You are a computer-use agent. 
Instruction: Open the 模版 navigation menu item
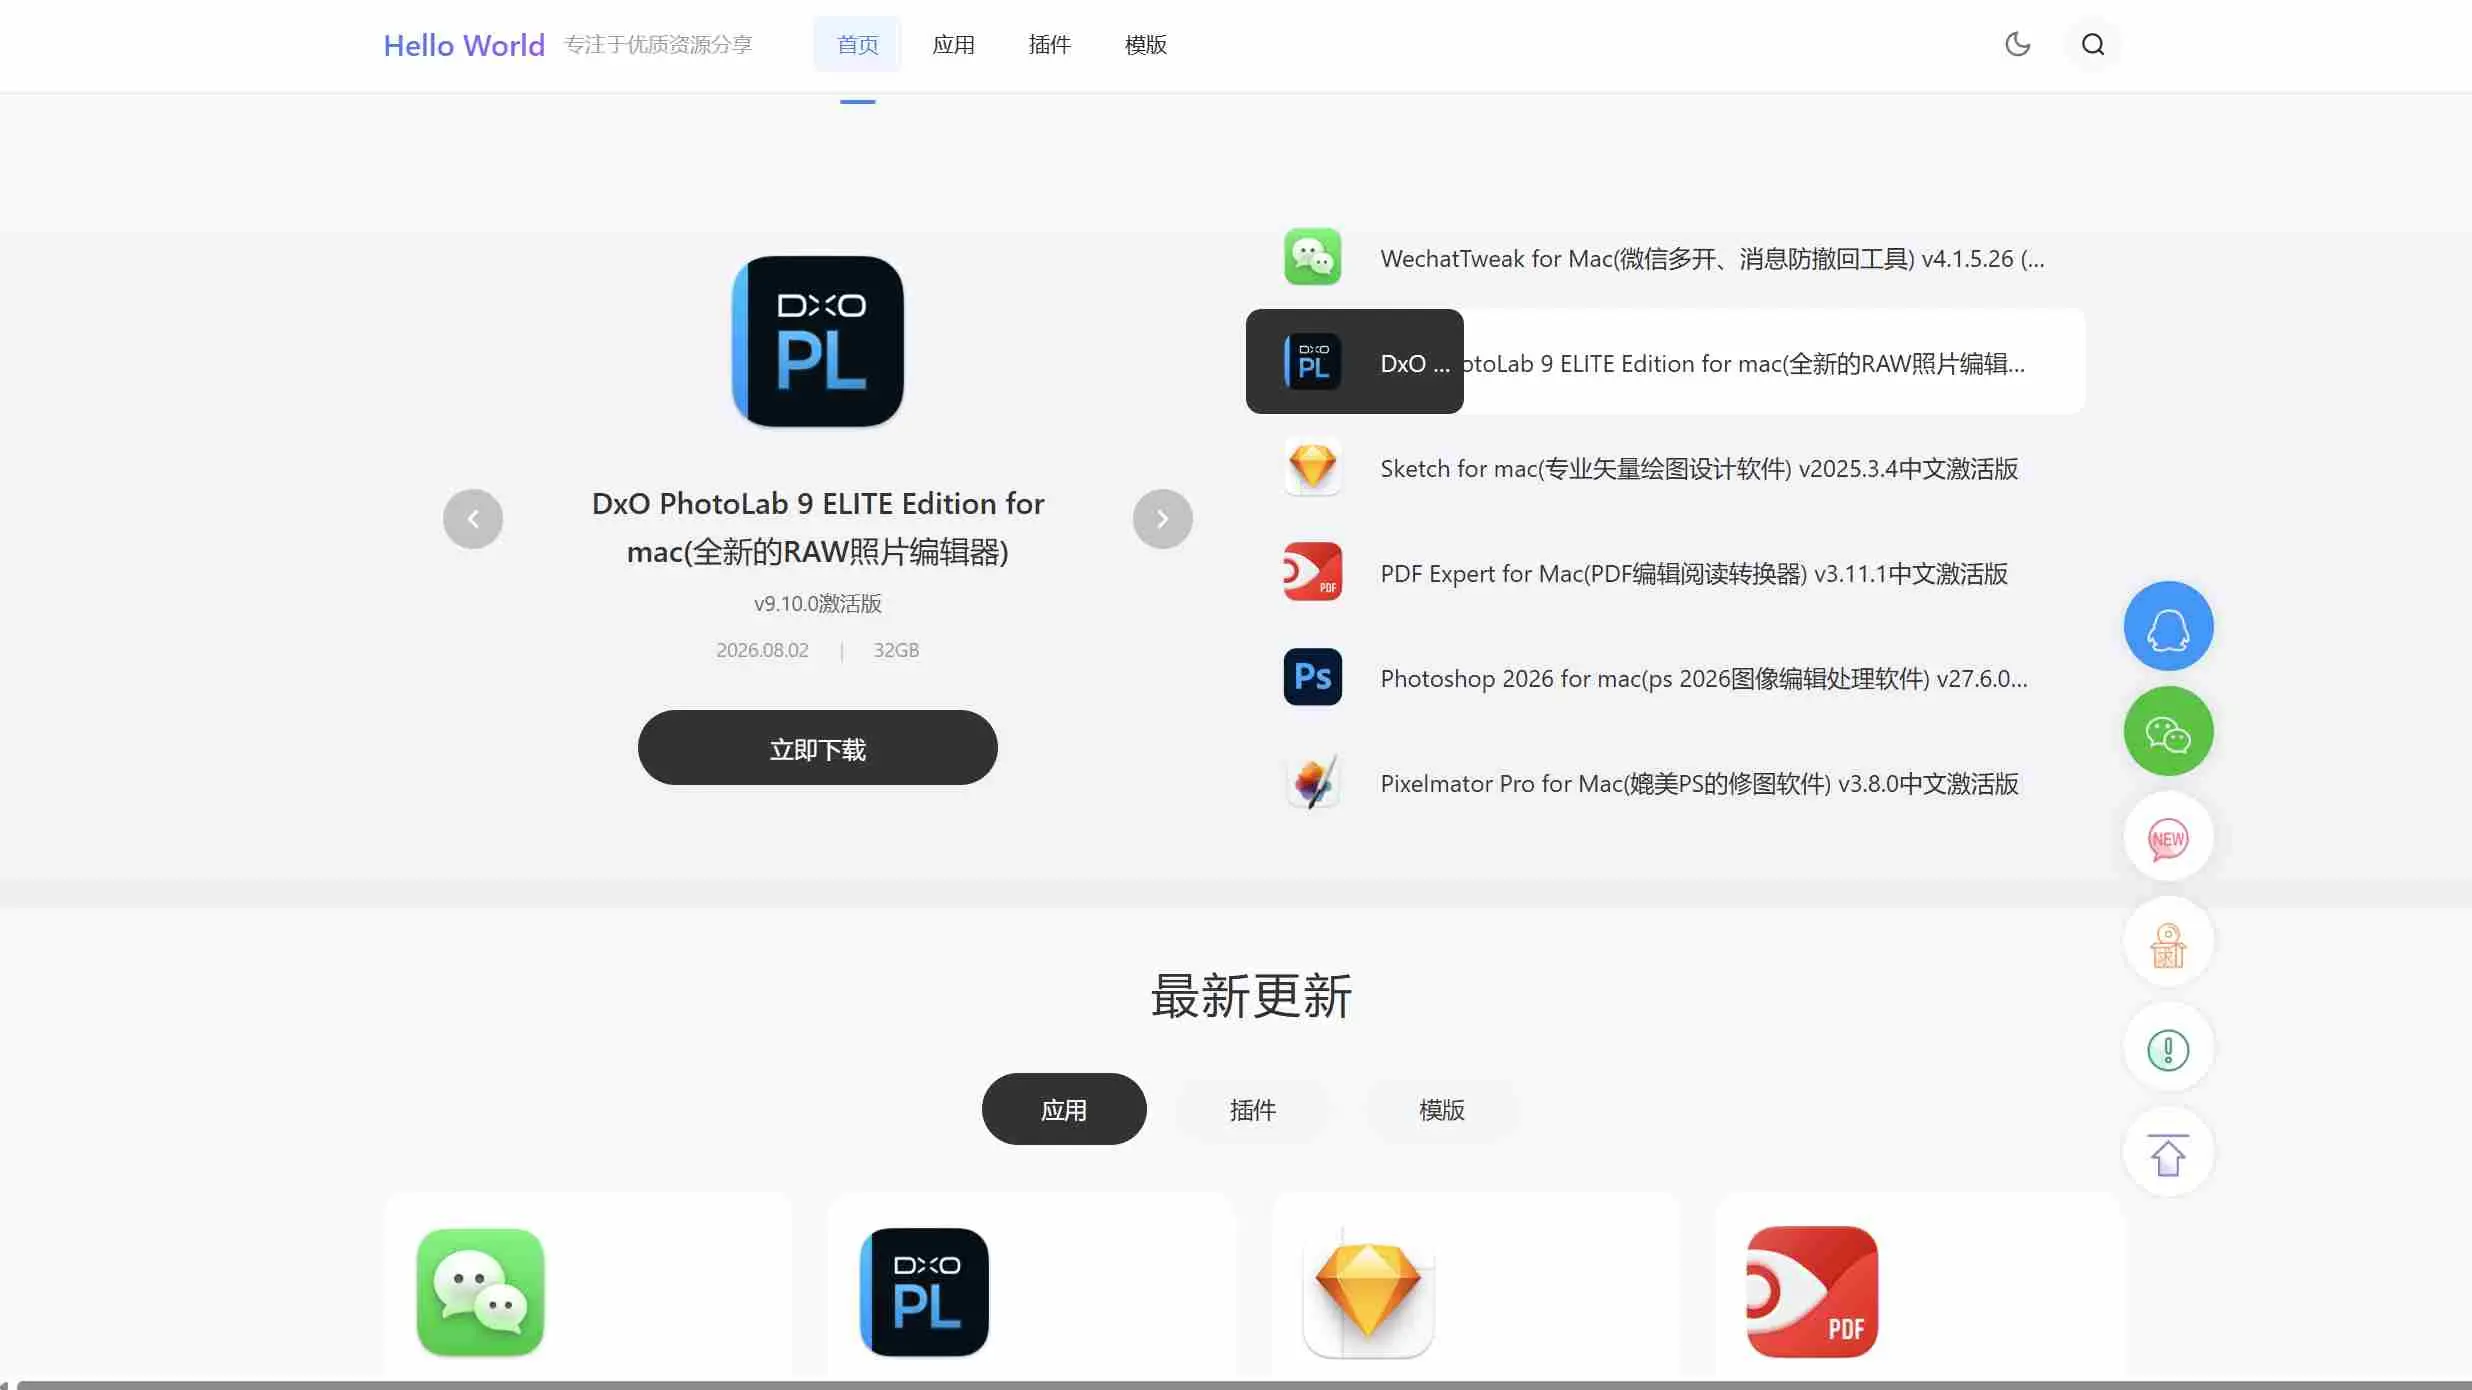point(1145,44)
